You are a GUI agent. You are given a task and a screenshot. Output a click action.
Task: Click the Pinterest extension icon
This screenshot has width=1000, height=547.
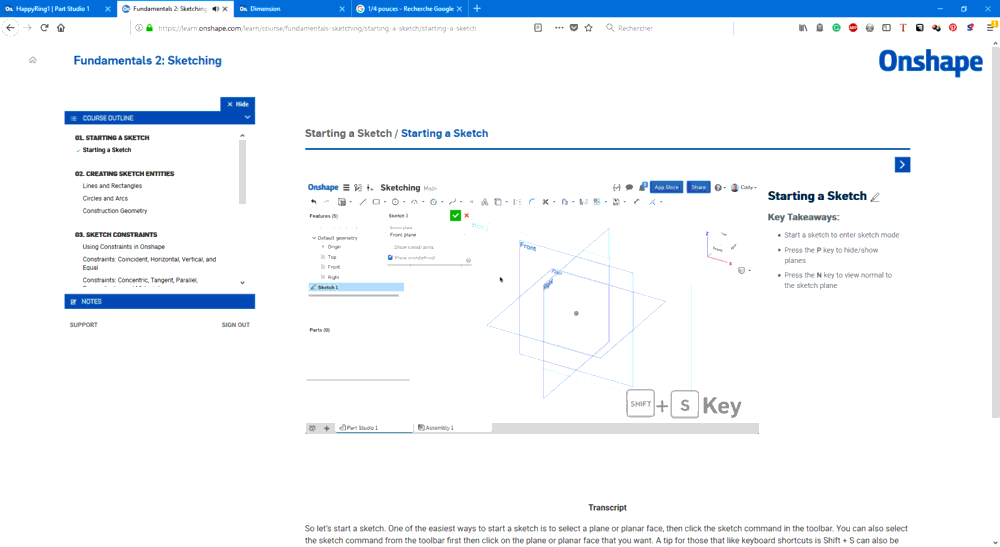[953, 27]
